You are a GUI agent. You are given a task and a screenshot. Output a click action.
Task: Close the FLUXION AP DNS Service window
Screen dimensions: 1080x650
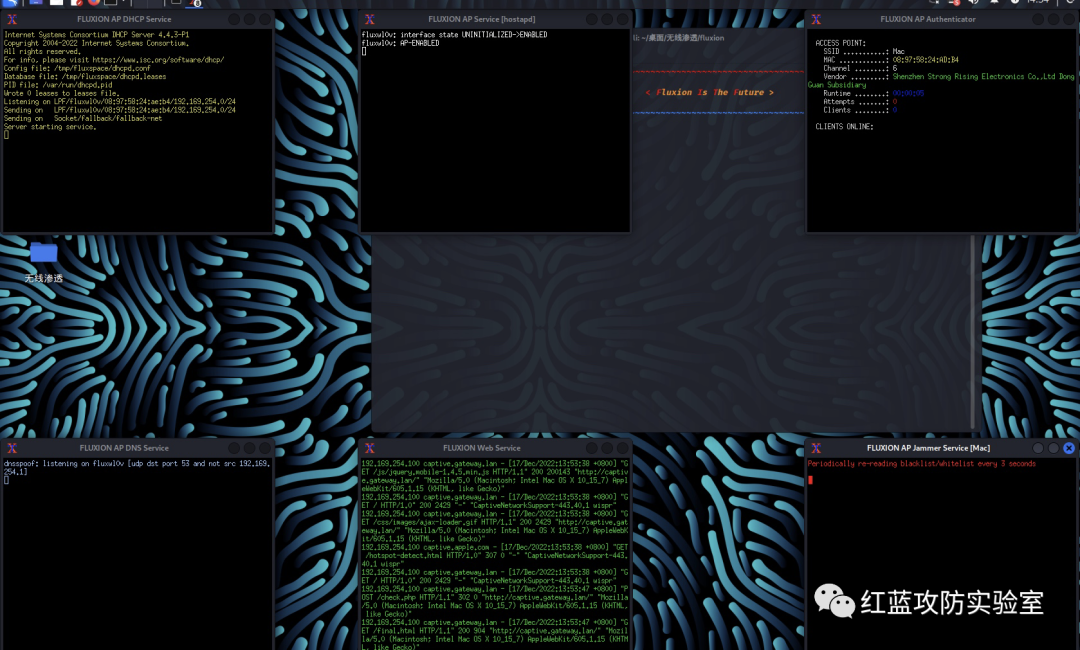pyautogui.click(x=264, y=448)
